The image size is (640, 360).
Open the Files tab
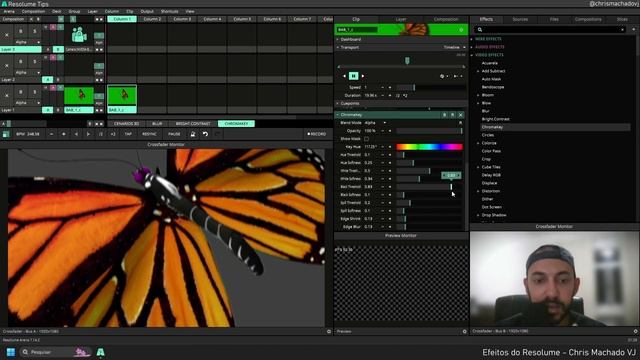click(554, 19)
